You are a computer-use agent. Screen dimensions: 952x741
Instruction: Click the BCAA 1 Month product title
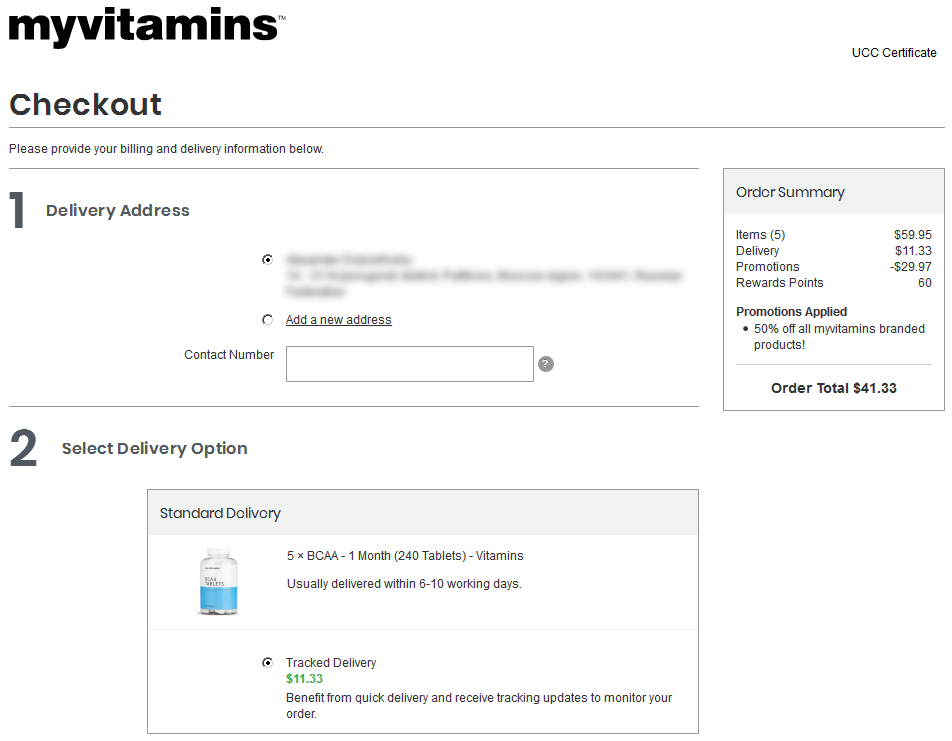coord(405,556)
